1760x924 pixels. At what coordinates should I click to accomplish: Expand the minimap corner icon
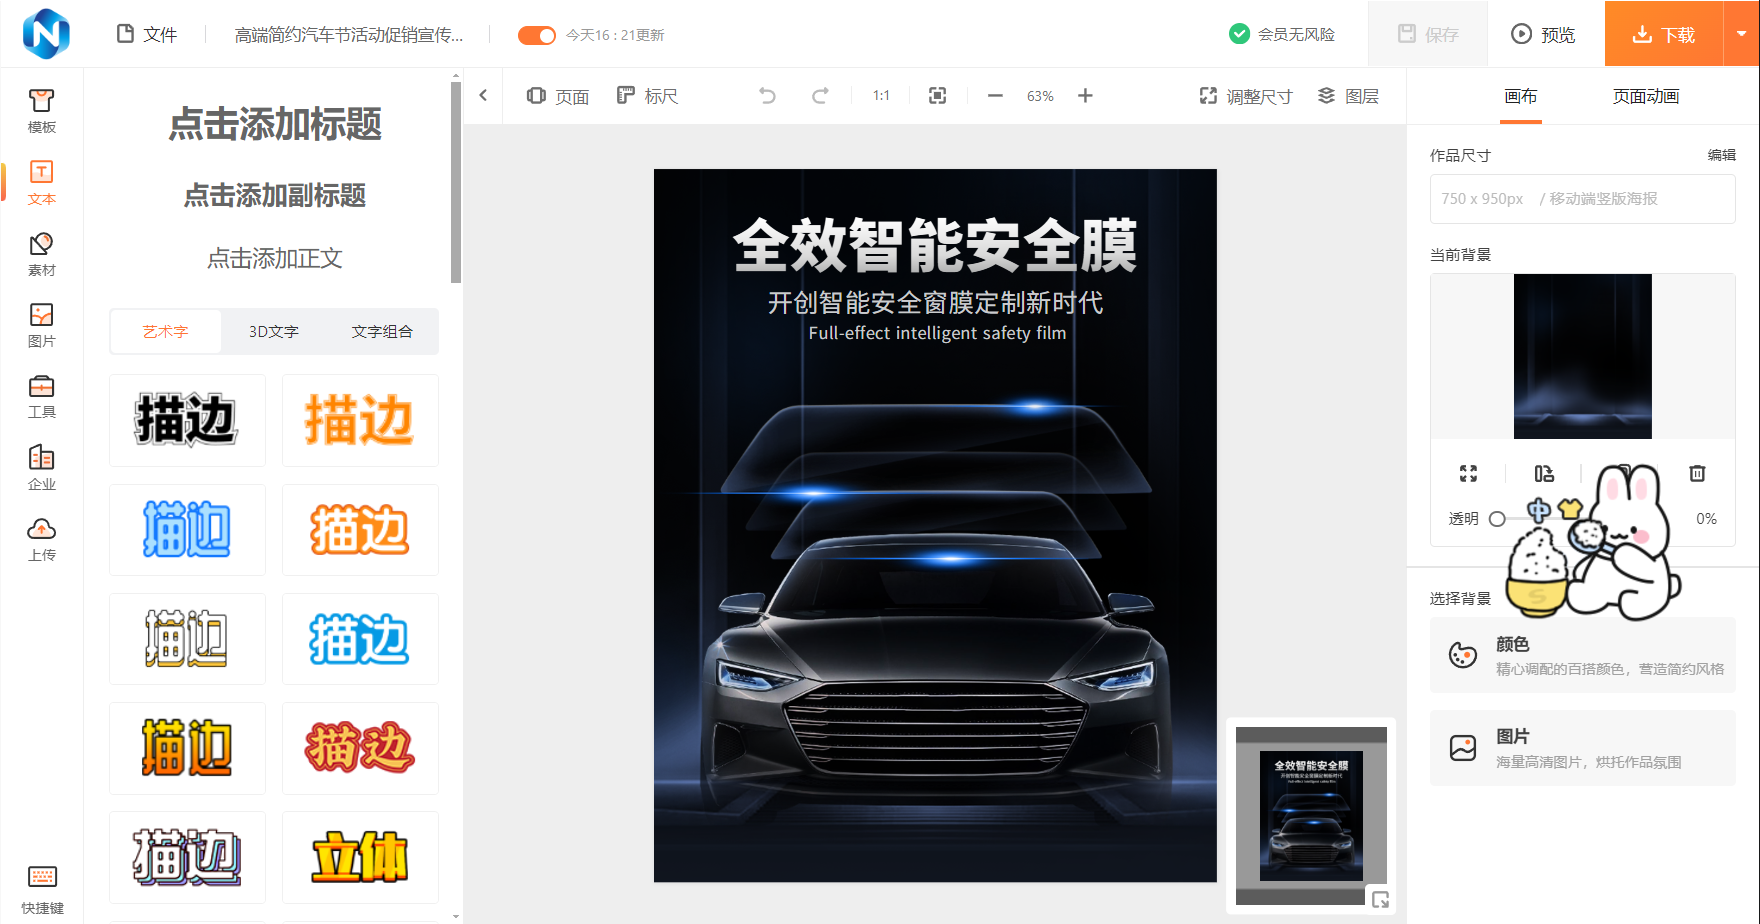[1380, 899]
